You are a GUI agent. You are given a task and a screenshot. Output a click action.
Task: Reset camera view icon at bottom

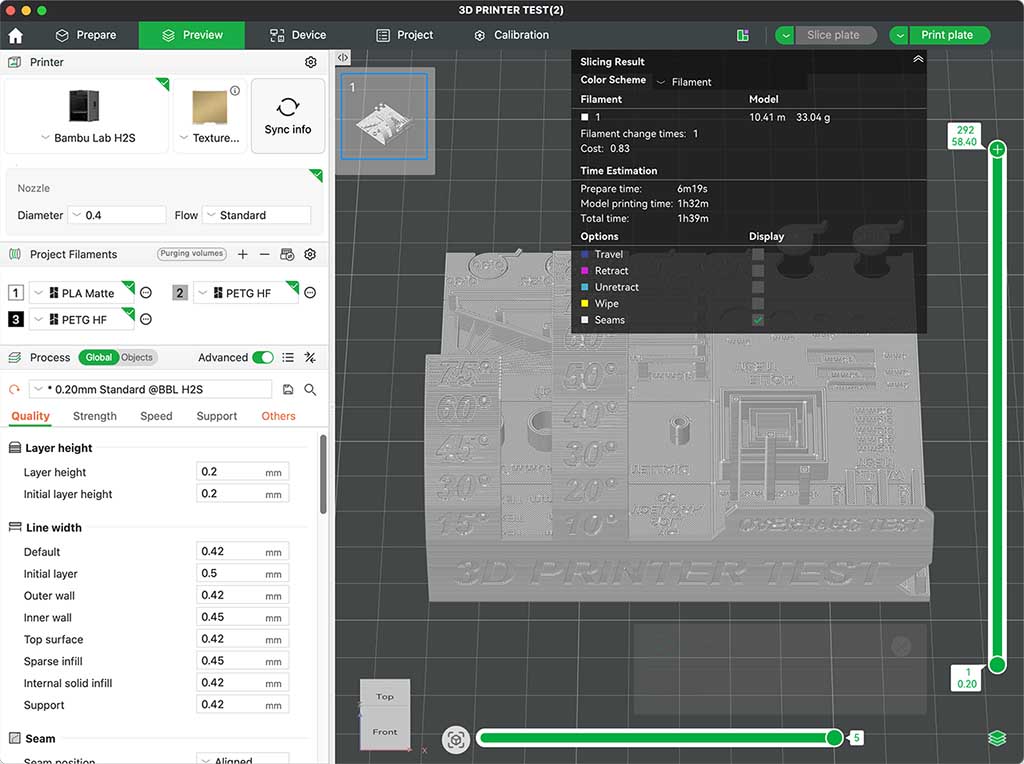[x=456, y=740]
